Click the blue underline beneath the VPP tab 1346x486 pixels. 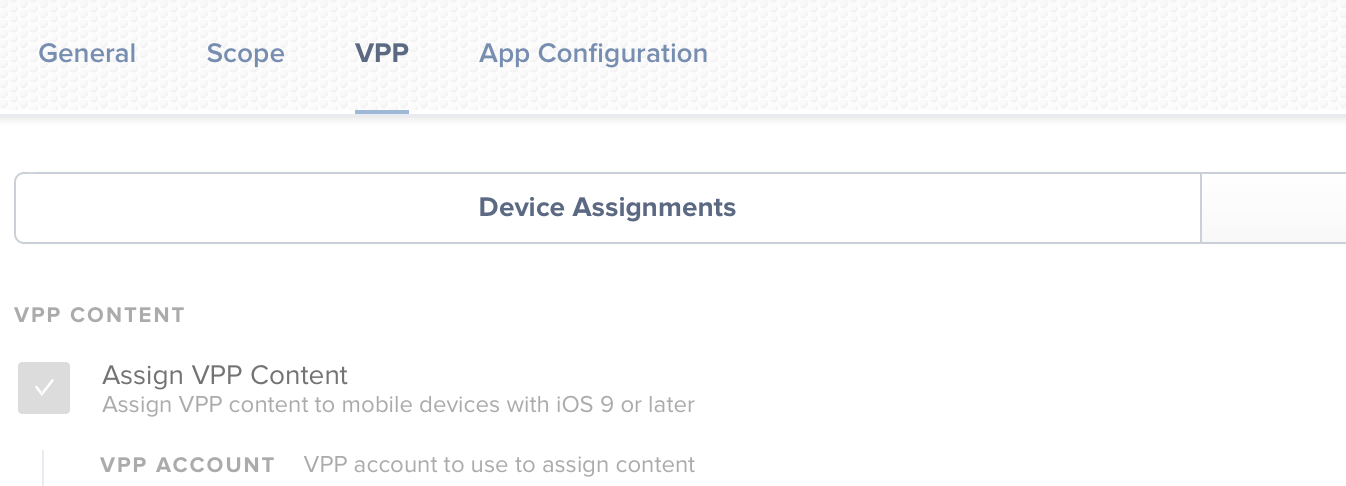point(382,111)
